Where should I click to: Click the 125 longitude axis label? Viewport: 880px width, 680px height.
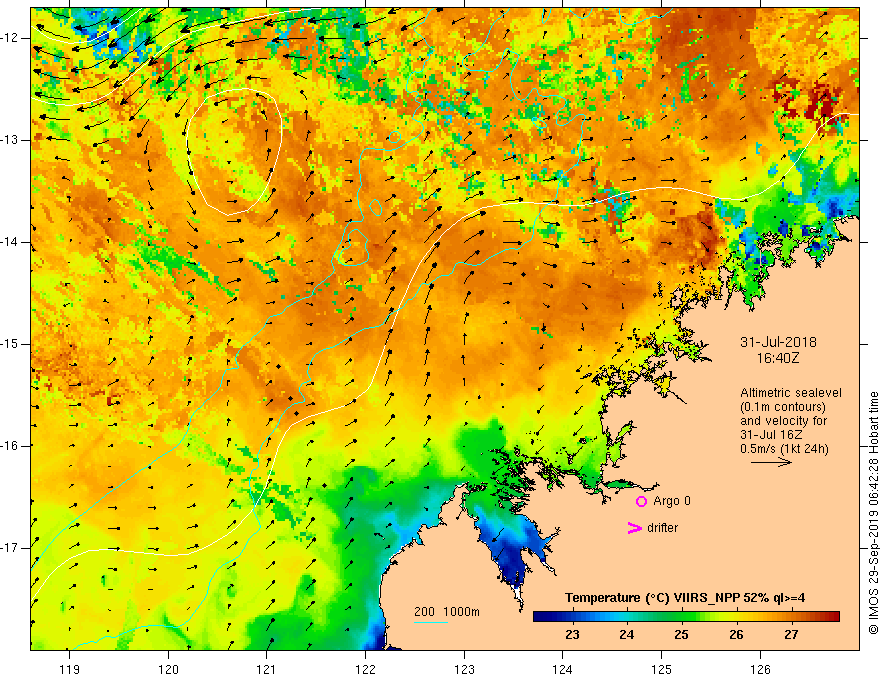coord(662,669)
